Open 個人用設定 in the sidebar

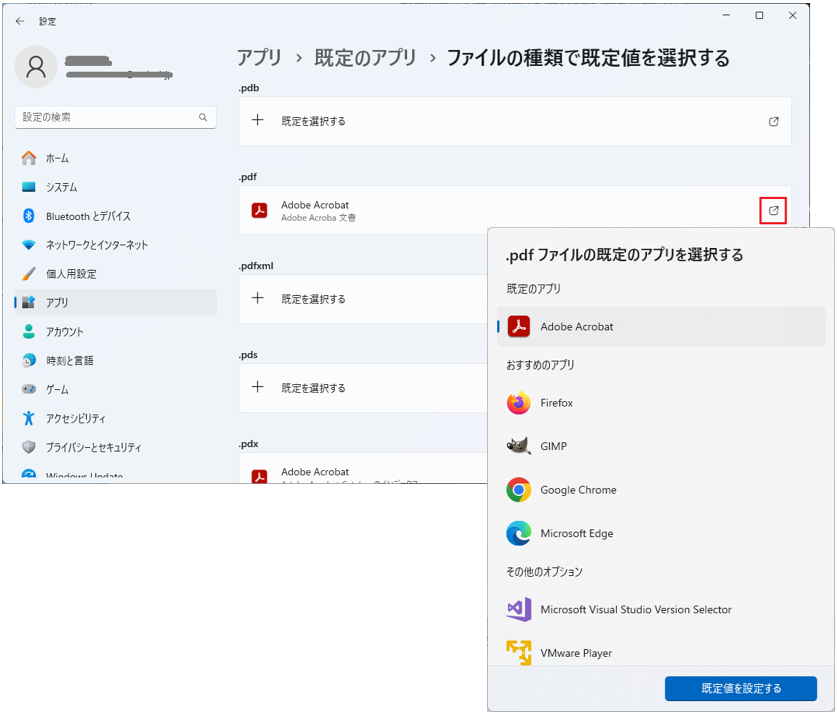point(115,274)
